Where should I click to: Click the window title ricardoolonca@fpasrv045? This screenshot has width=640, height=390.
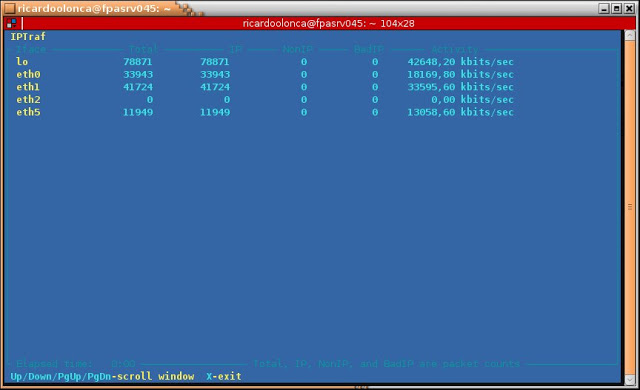(x=94, y=8)
